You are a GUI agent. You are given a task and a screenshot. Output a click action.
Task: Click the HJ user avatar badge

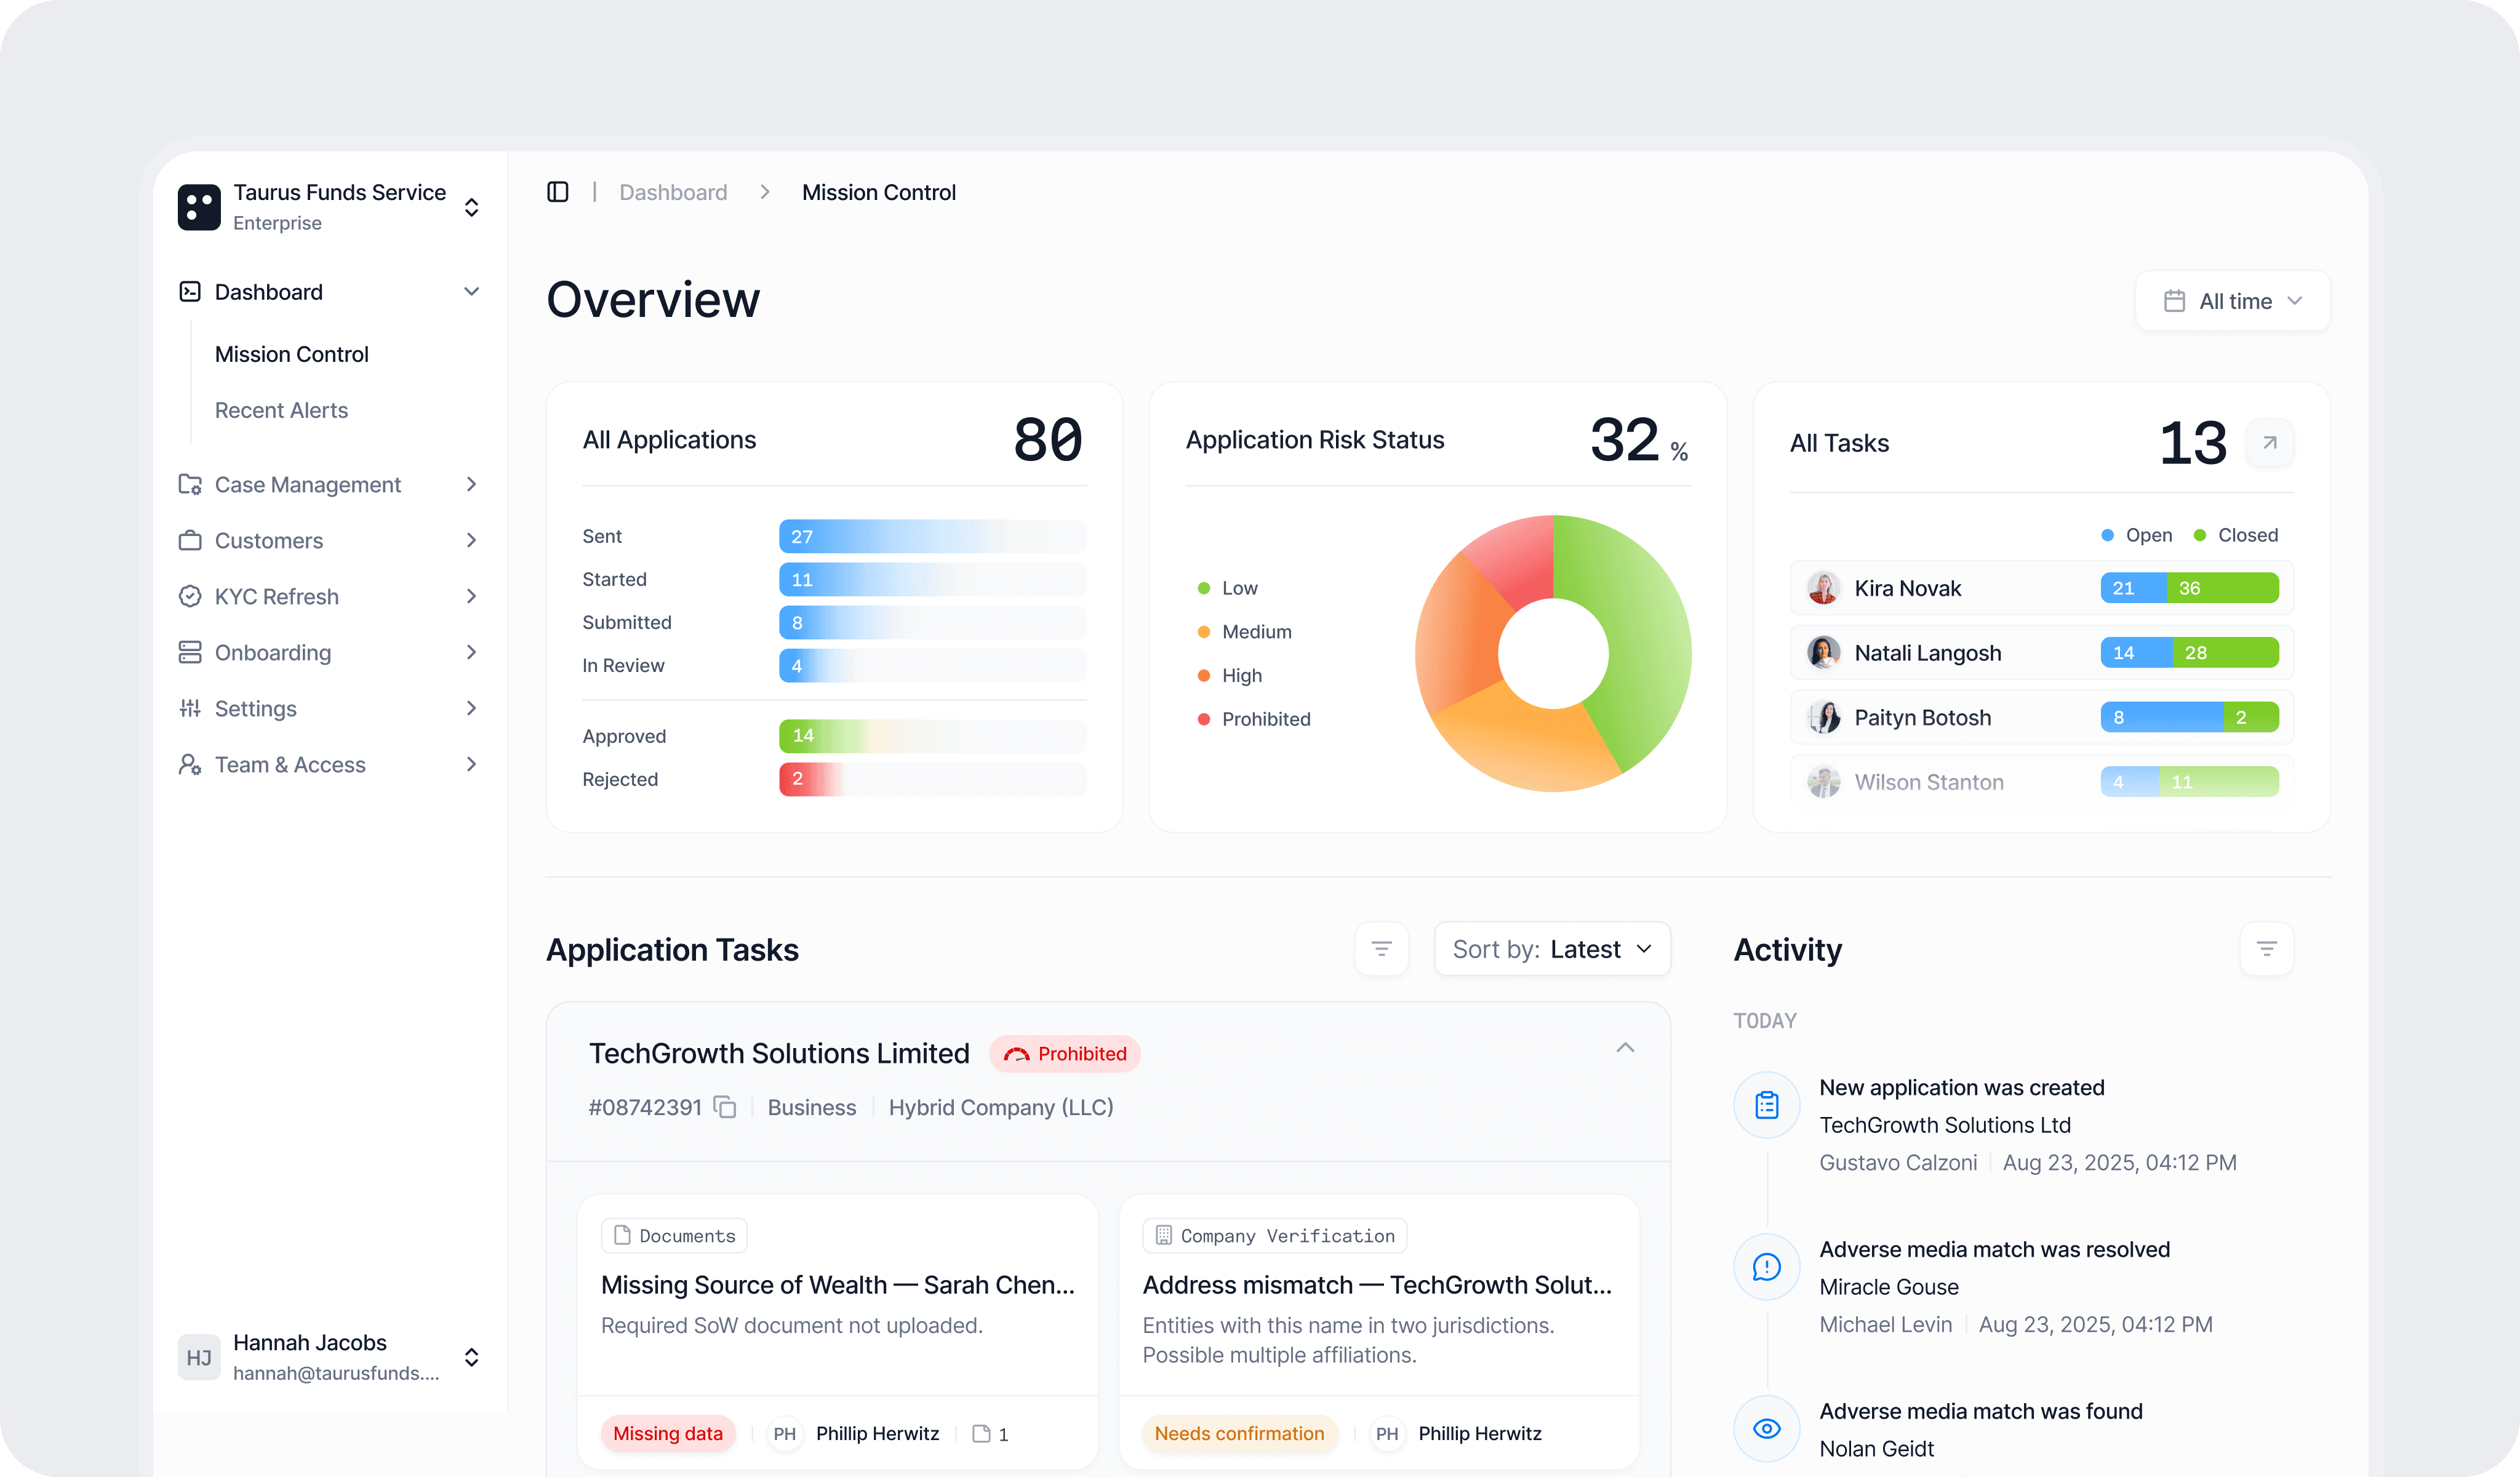tap(199, 1357)
